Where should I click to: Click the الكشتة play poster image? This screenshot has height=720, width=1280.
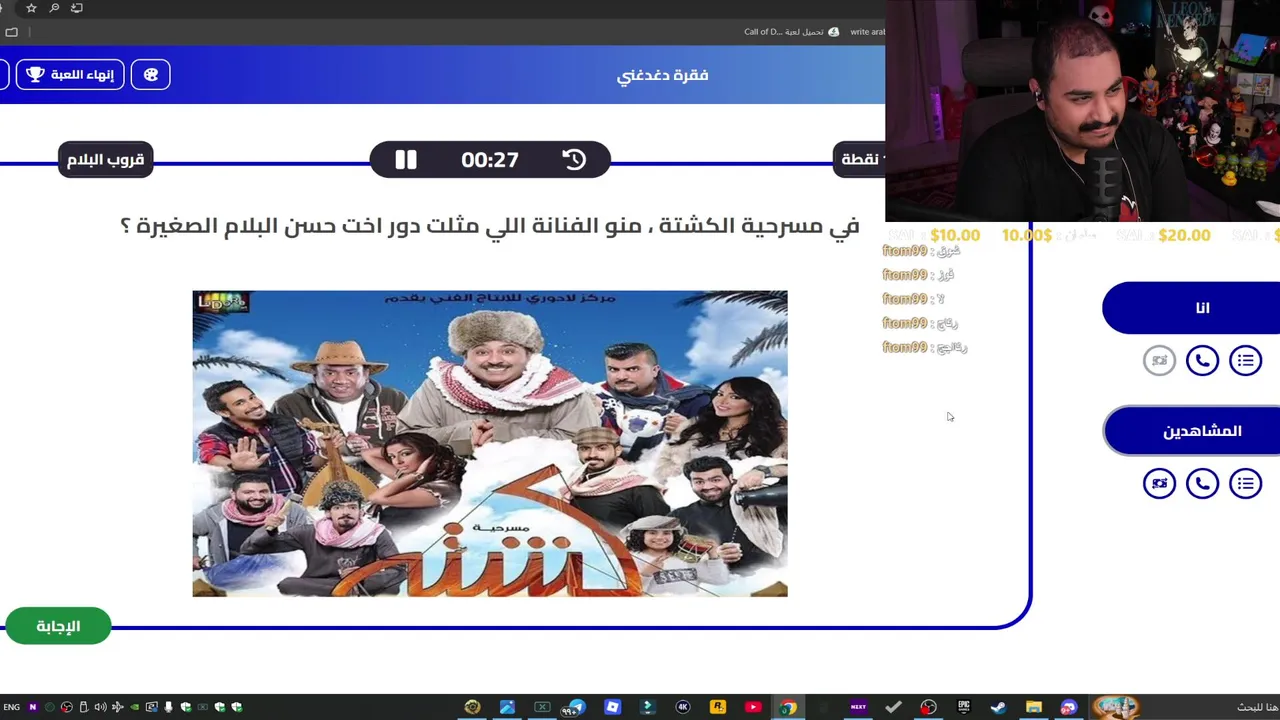coord(490,444)
